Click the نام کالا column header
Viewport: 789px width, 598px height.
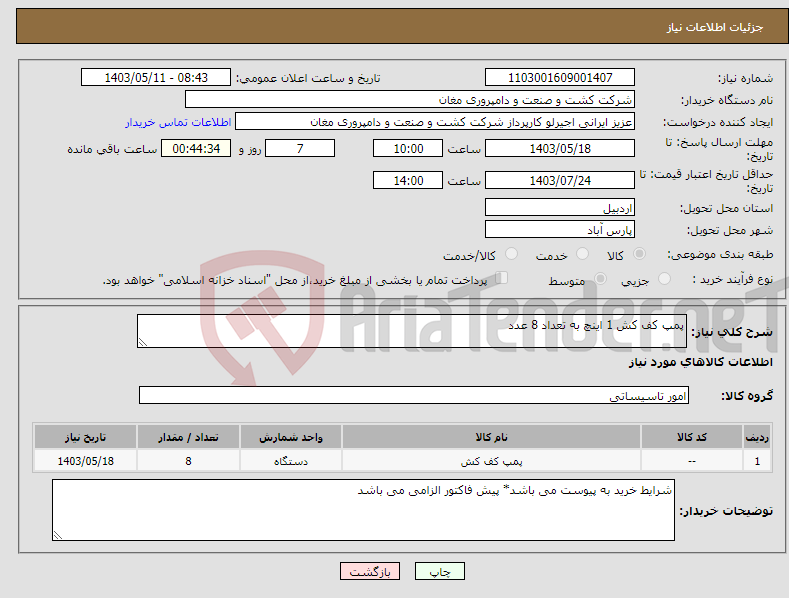[x=491, y=437]
